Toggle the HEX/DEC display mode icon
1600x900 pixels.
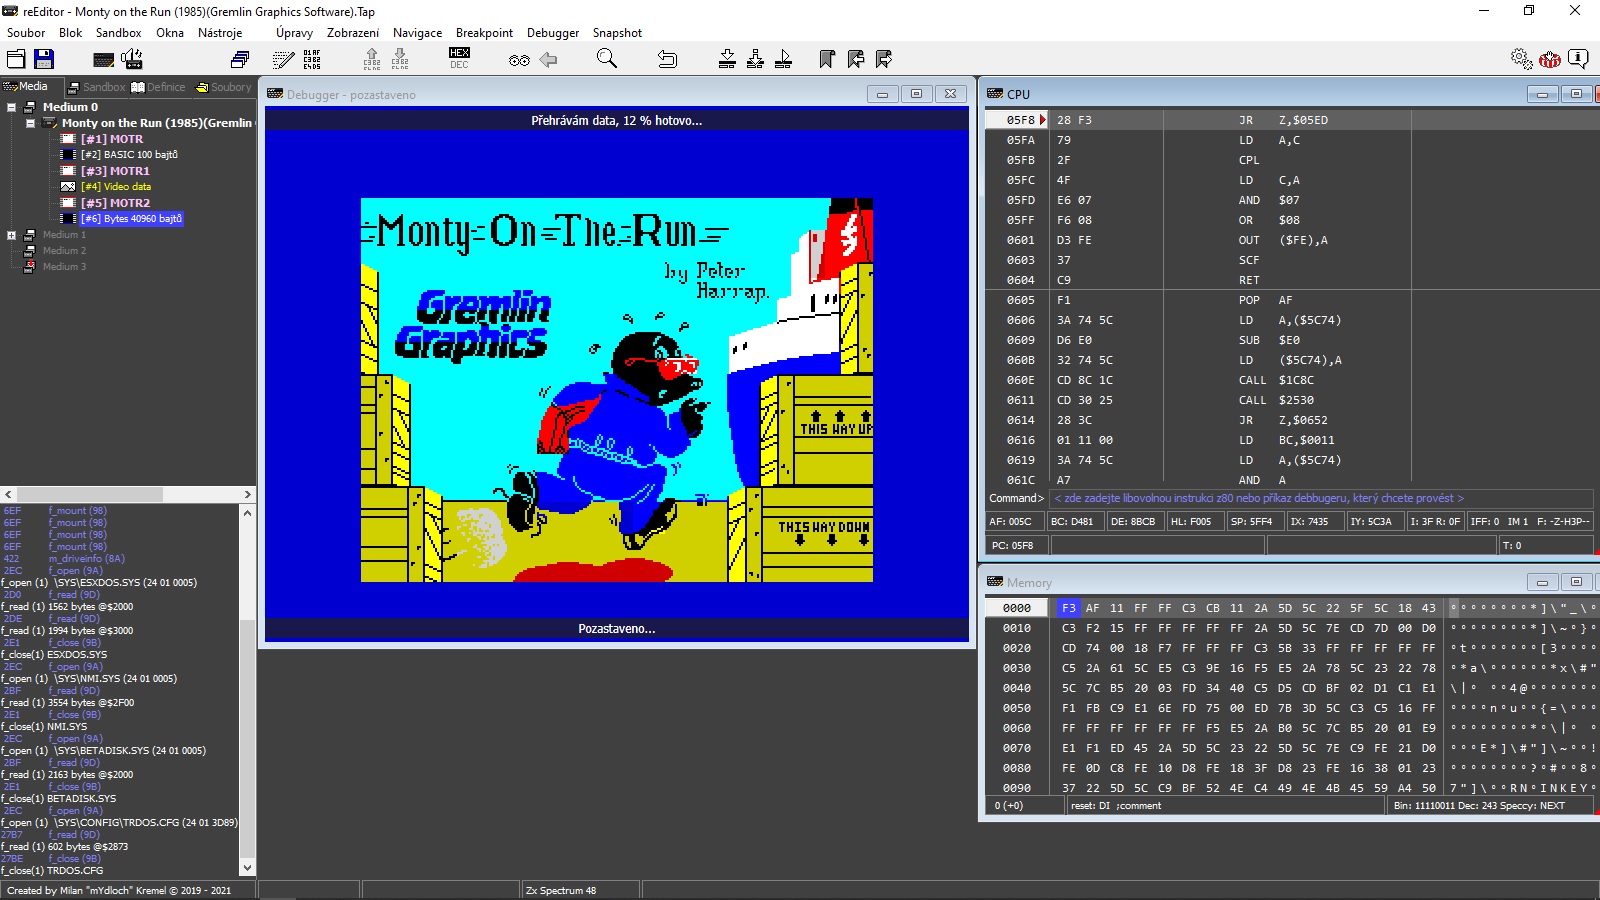tap(459, 59)
